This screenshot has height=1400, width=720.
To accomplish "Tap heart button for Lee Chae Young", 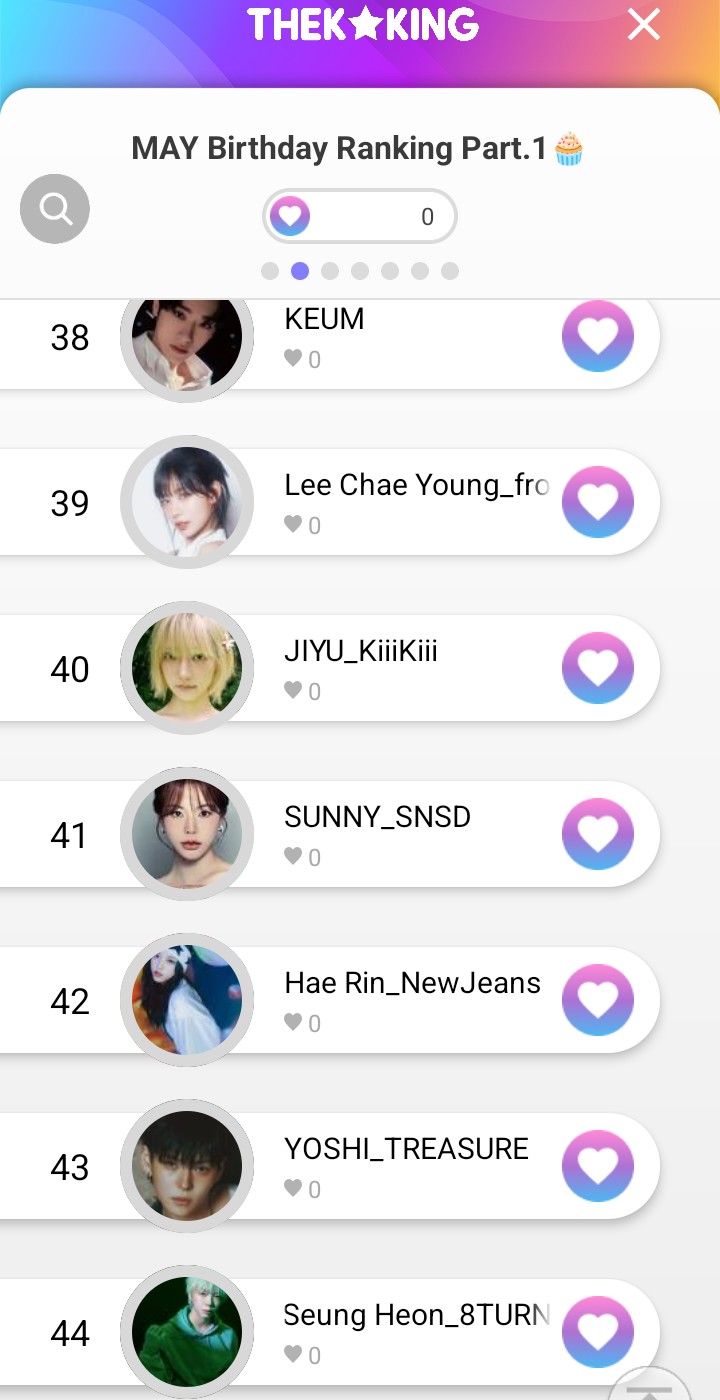I will (x=598, y=502).
